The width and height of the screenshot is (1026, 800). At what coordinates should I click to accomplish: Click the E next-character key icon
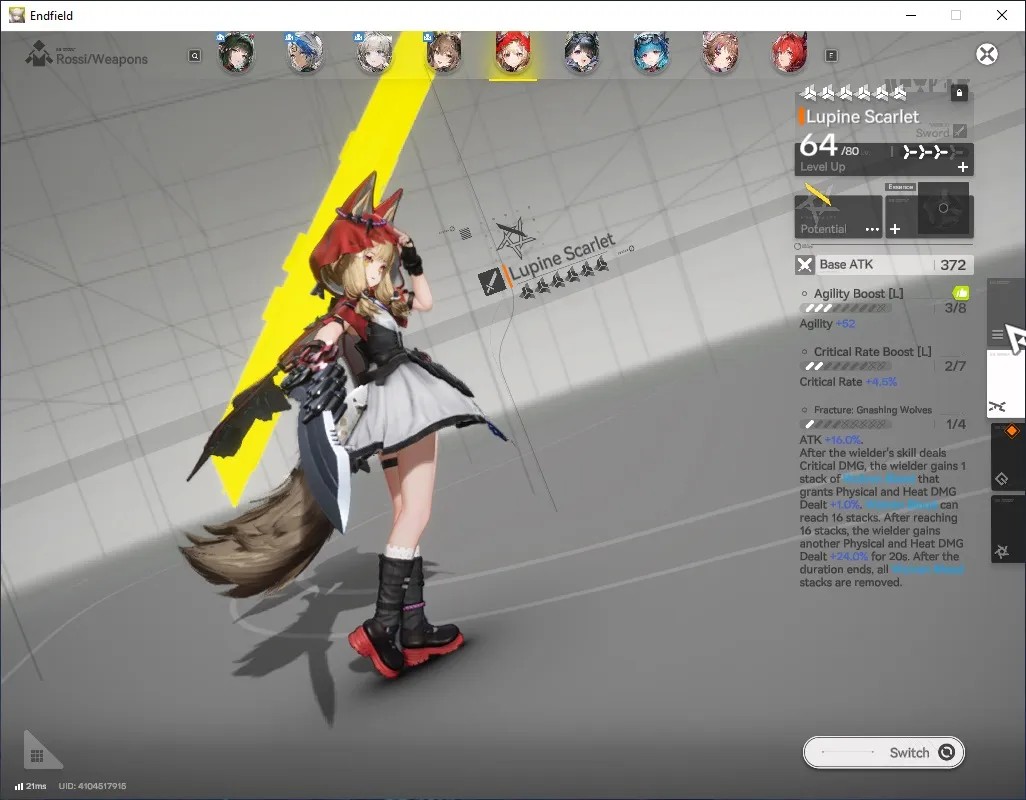831,56
